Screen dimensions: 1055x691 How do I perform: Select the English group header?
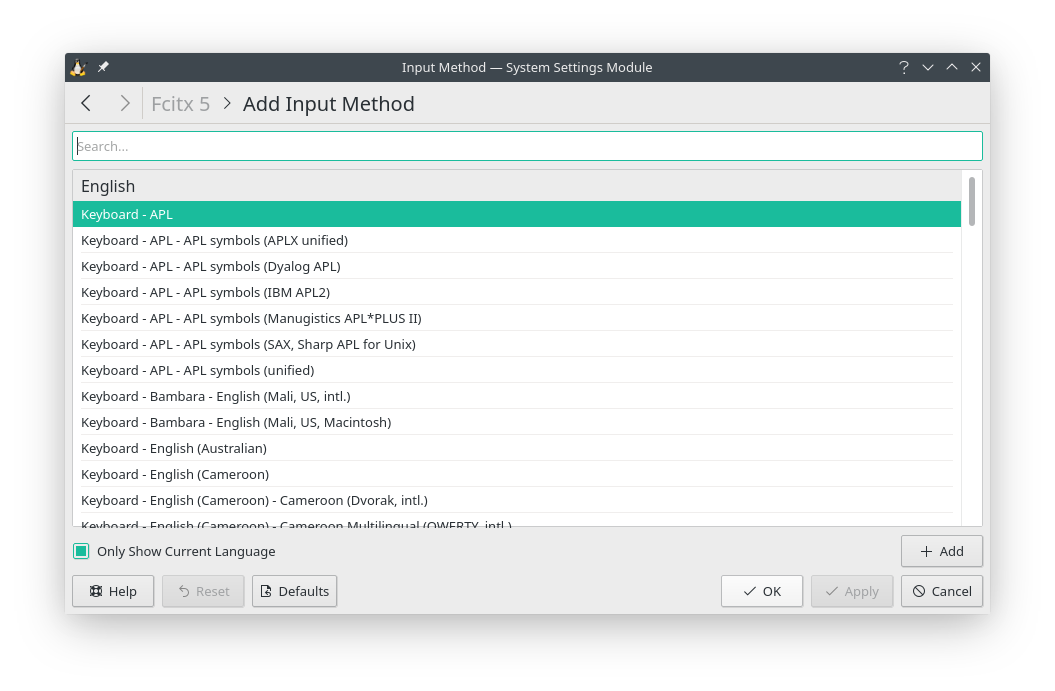517,186
